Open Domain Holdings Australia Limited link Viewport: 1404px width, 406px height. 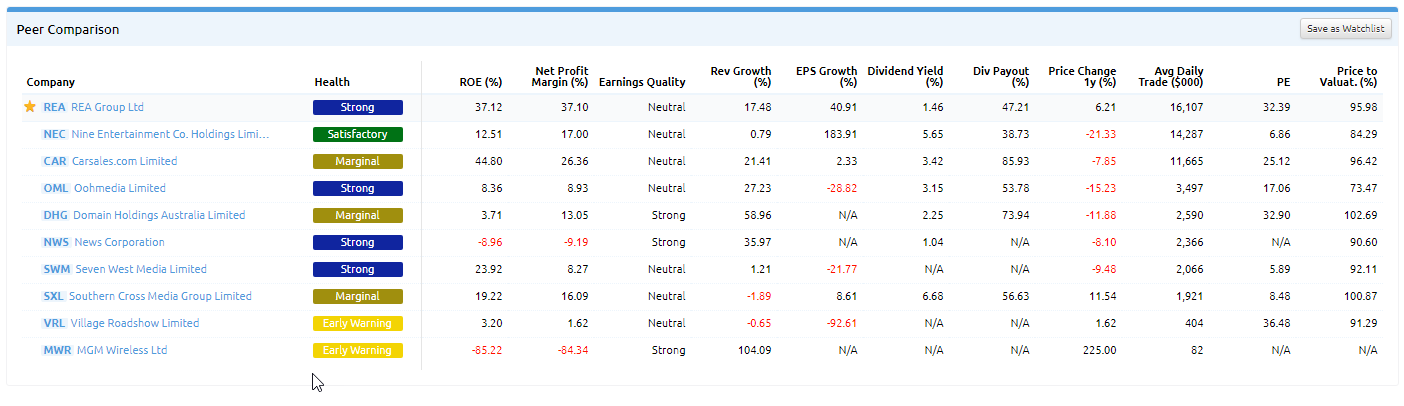pos(158,215)
